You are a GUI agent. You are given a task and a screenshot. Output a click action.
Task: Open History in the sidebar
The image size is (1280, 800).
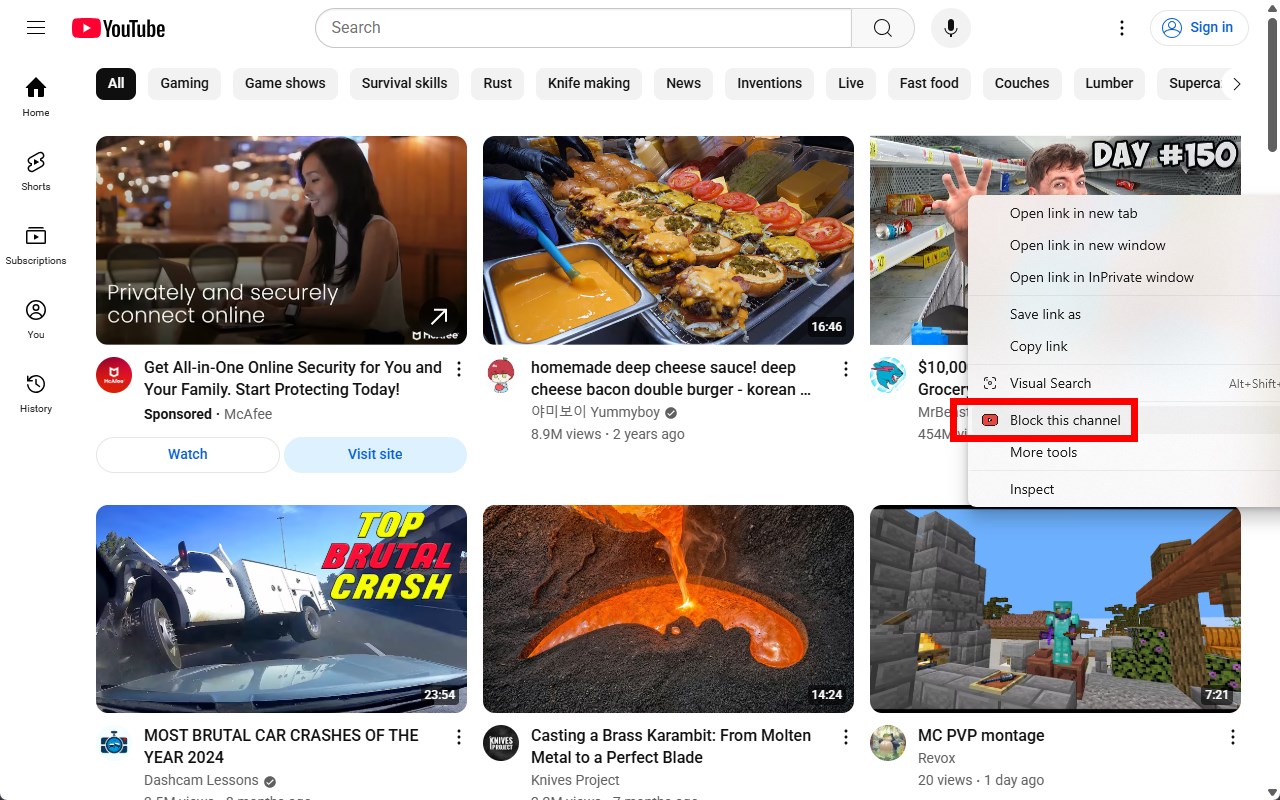36,392
